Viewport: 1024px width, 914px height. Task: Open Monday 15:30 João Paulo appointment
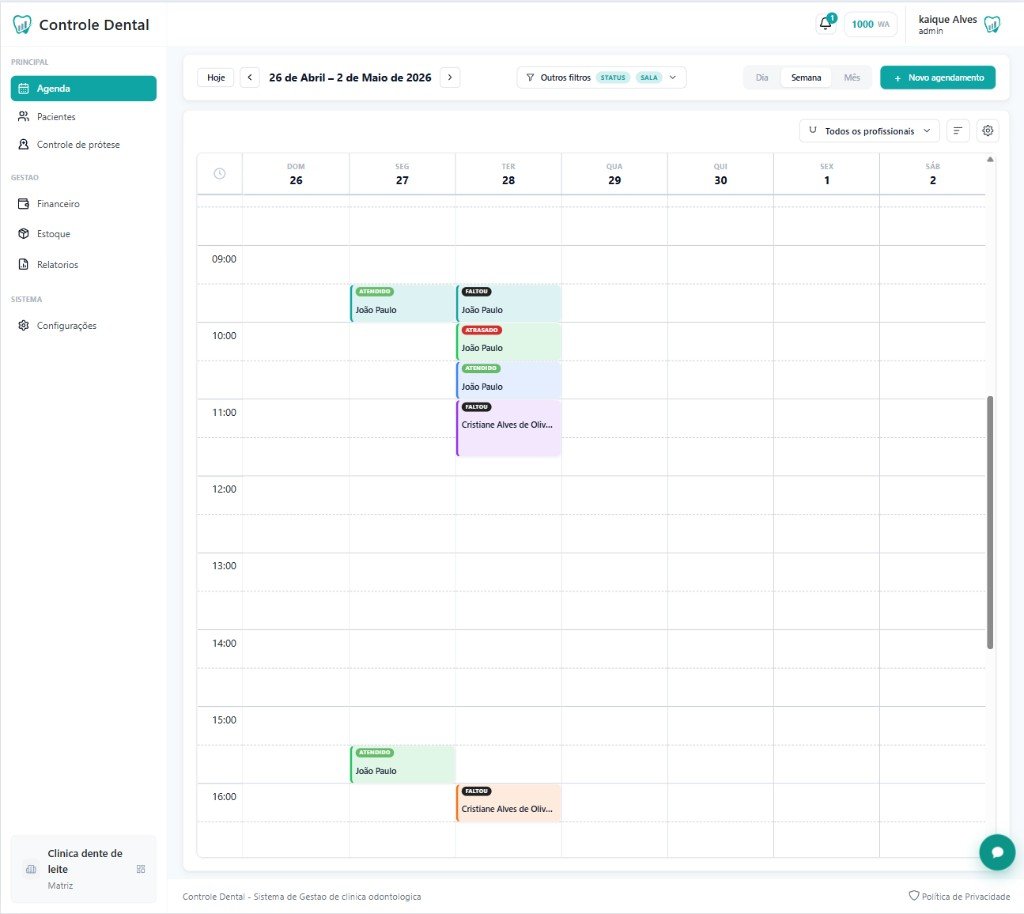(402, 764)
